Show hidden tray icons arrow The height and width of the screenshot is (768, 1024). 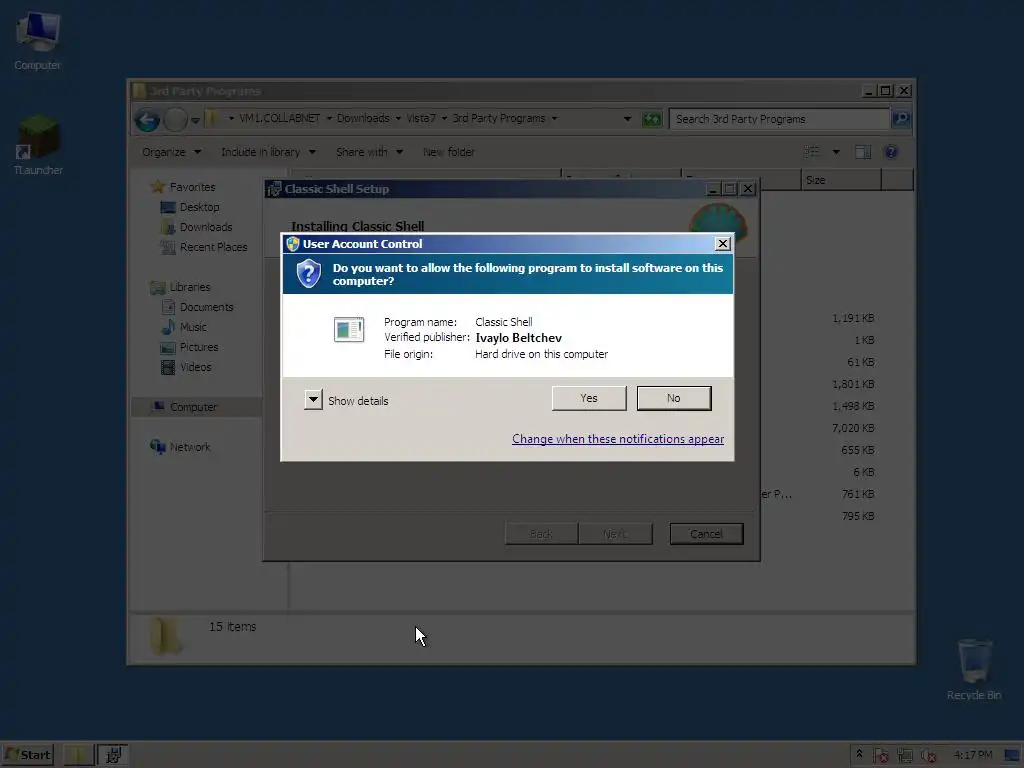[859, 754]
